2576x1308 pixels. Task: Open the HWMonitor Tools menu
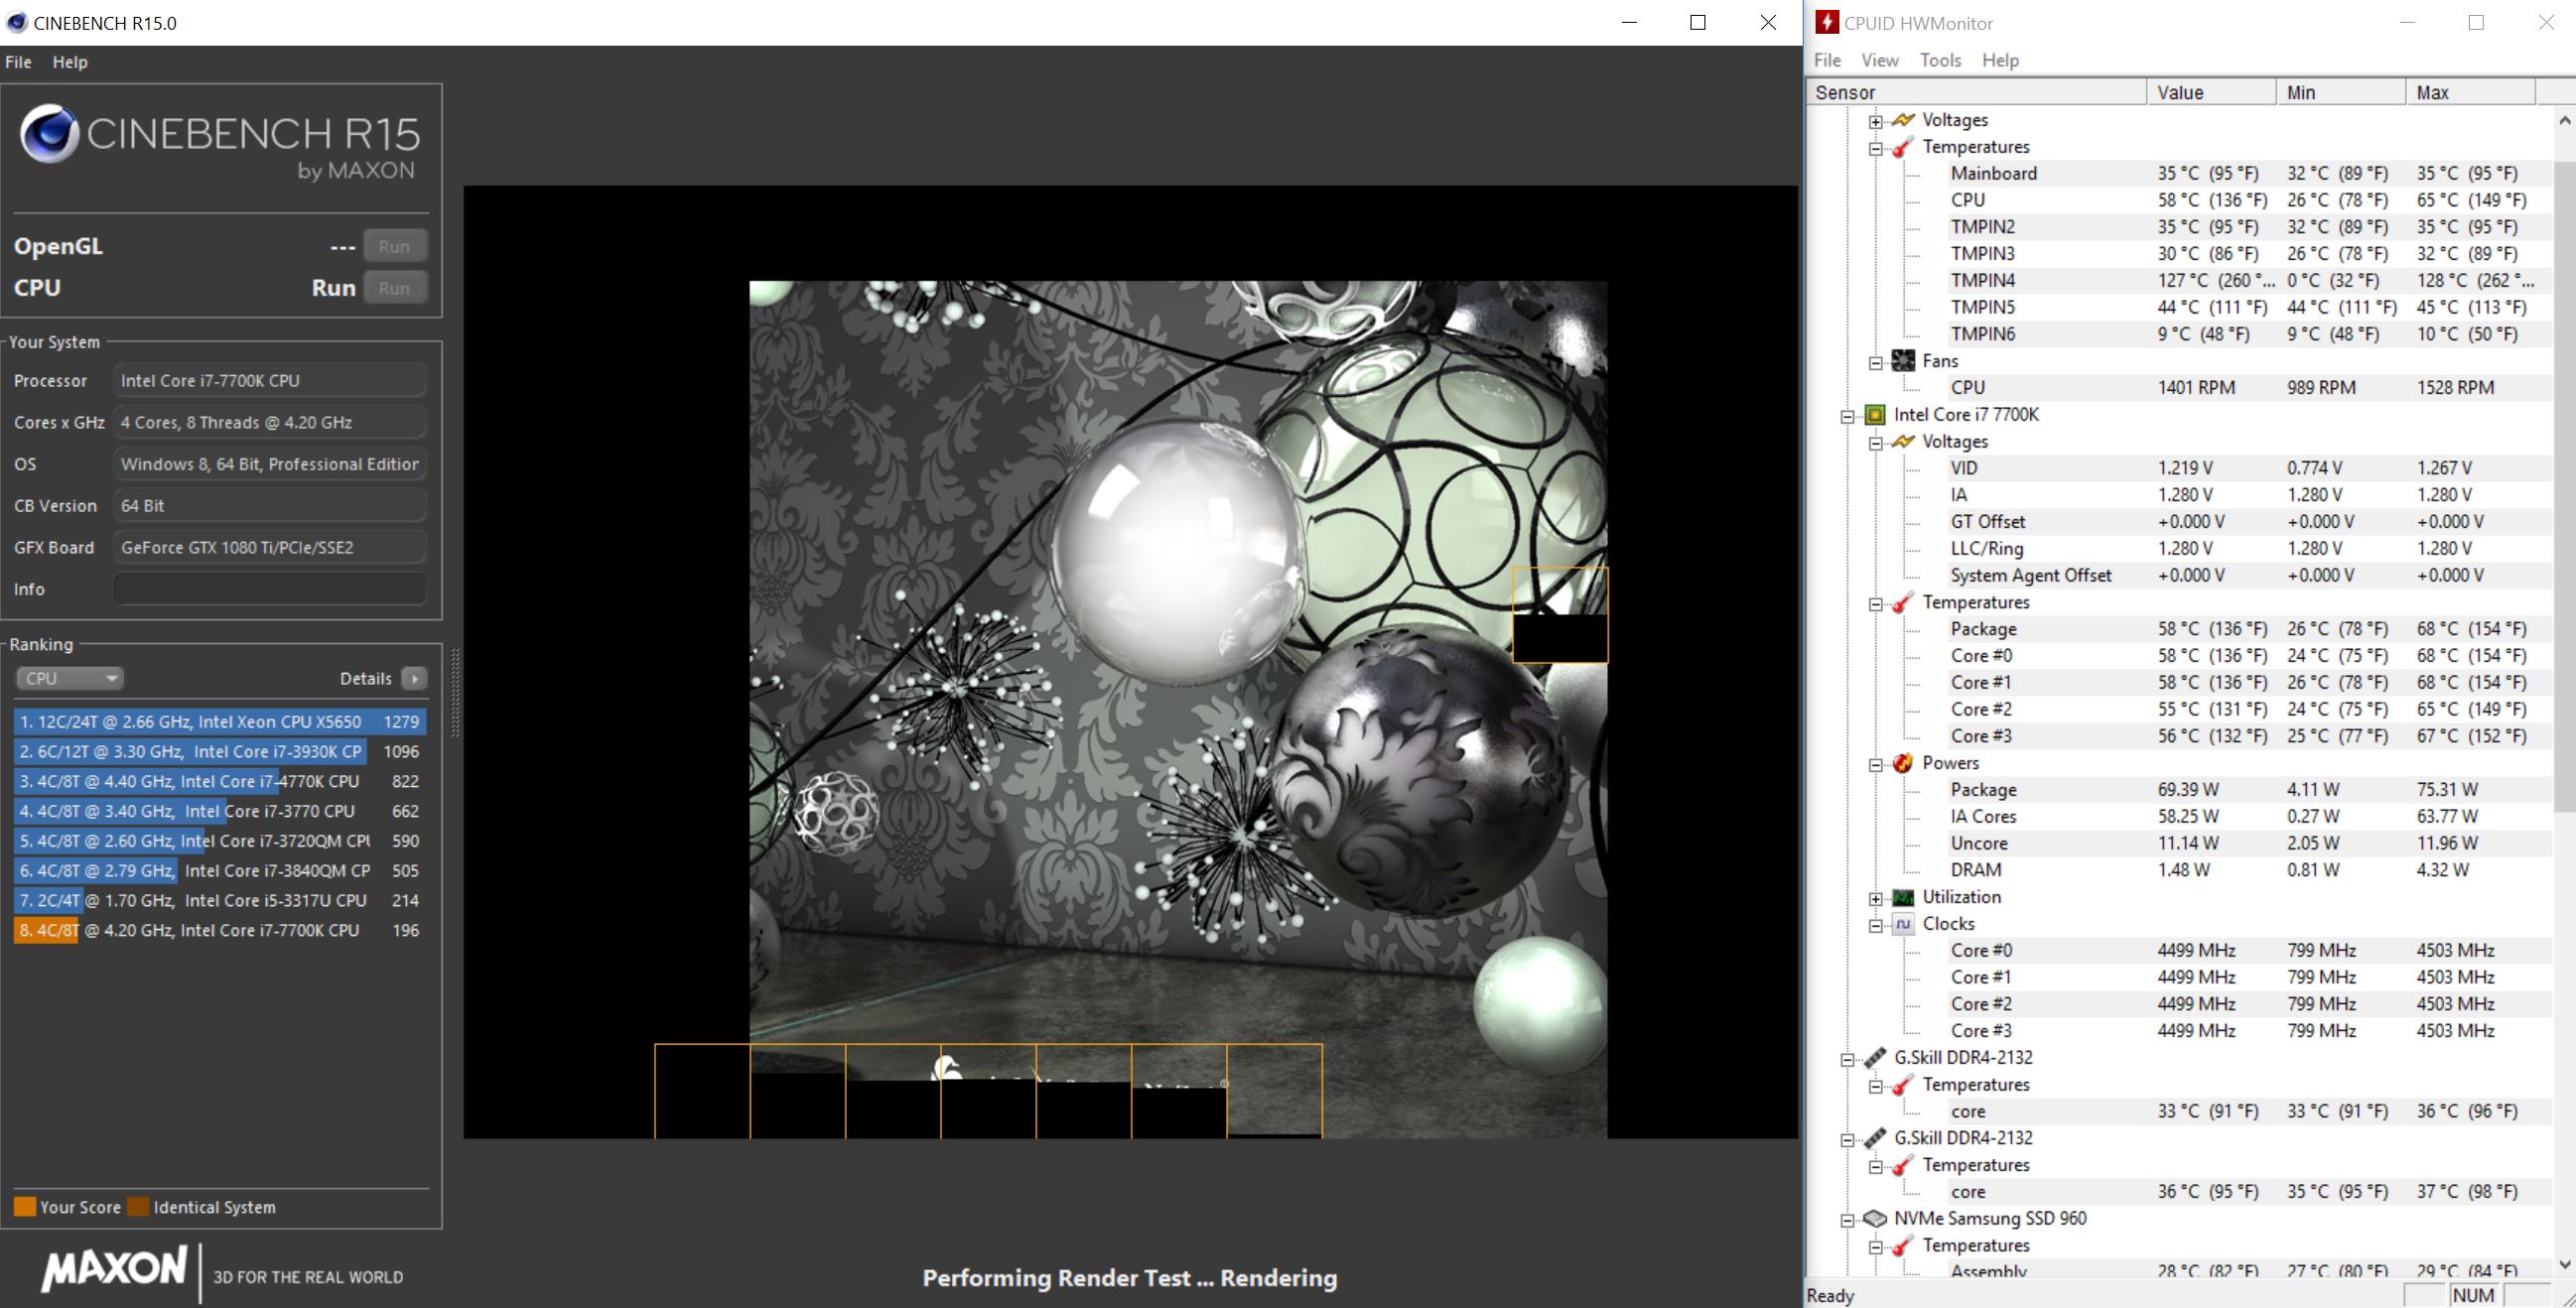[x=1939, y=60]
